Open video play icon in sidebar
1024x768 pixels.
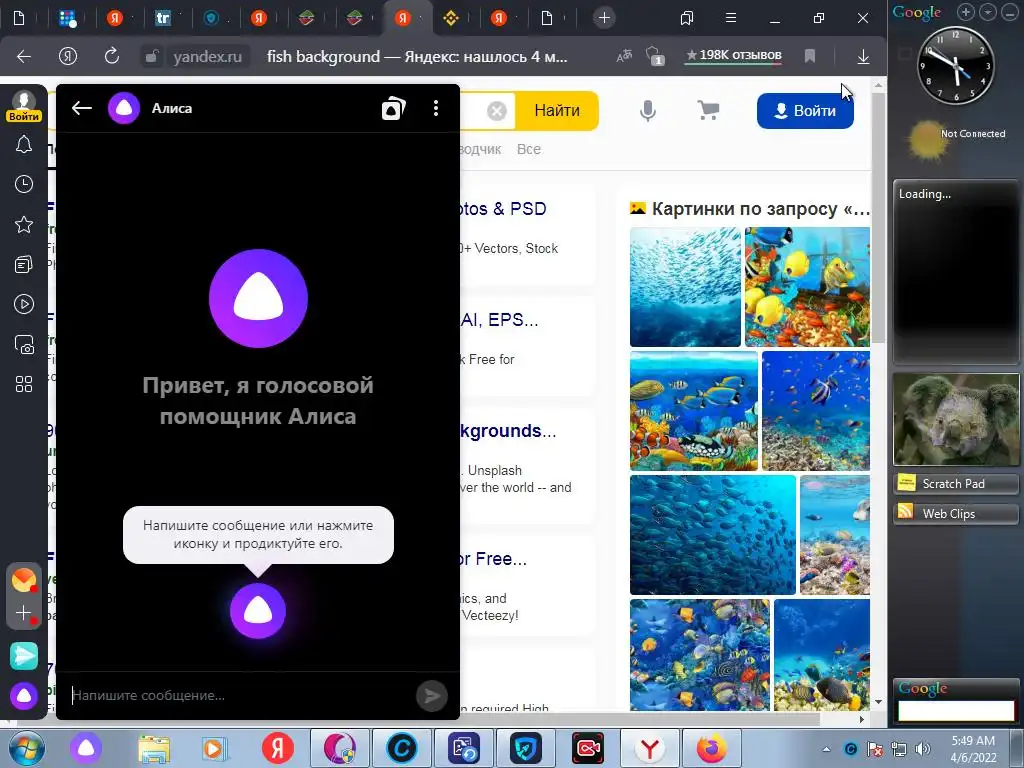pos(24,304)
